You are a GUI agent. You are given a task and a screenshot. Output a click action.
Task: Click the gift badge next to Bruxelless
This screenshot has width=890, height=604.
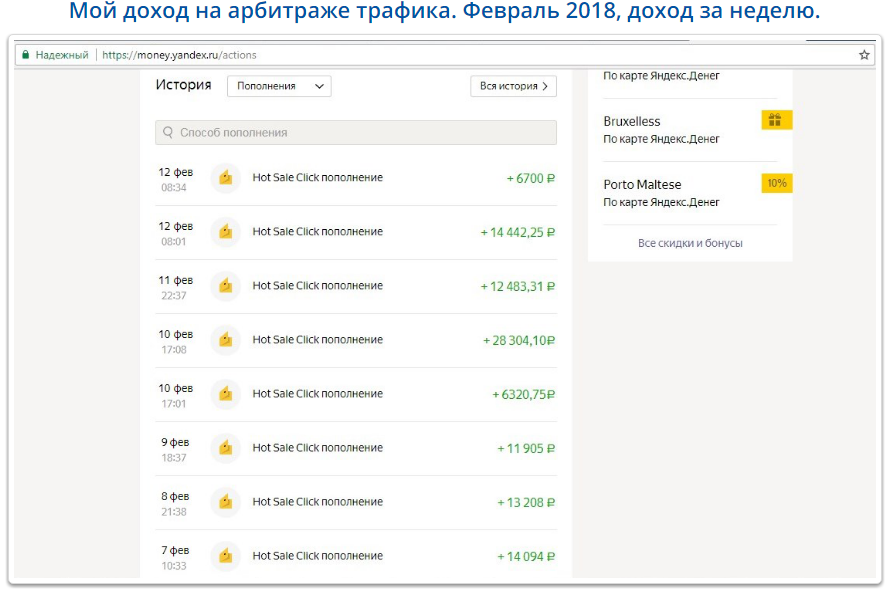click(x=776, y=120)
